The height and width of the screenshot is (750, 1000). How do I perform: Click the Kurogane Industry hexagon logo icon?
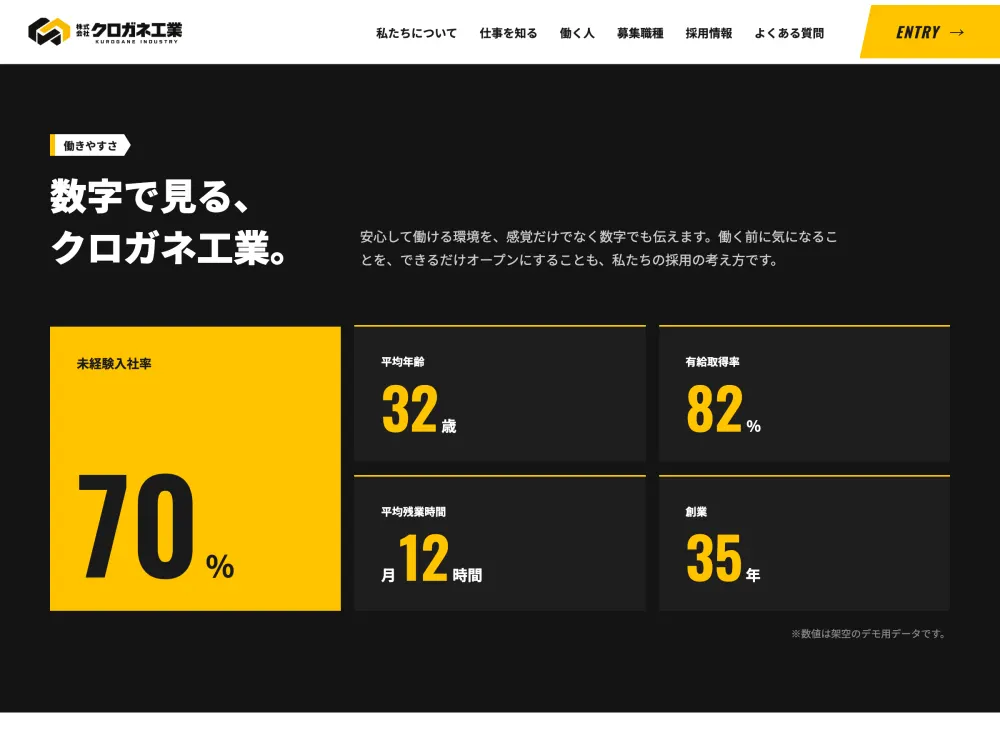pyautogui.click(x=49, y=31)
